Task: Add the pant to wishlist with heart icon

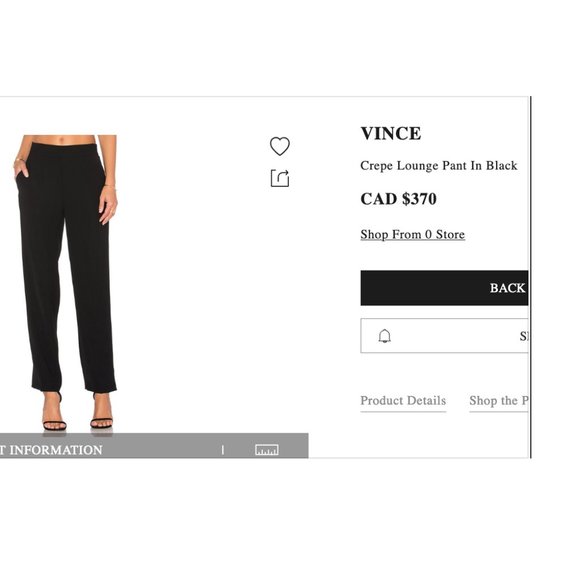Action: tap(280, 146)
